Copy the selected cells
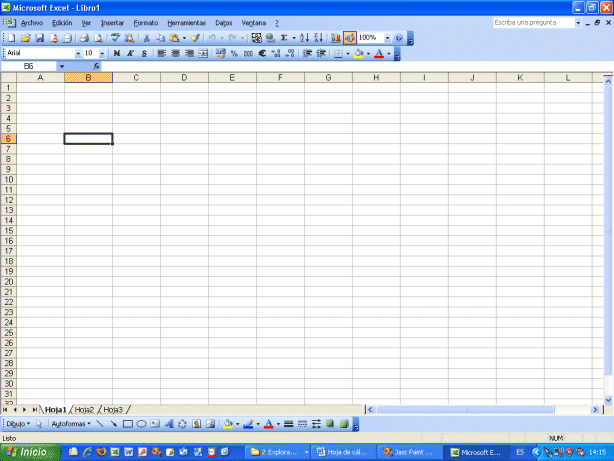Image resolution: width=614 pixels, height=461 pixels. pos(161,38)
